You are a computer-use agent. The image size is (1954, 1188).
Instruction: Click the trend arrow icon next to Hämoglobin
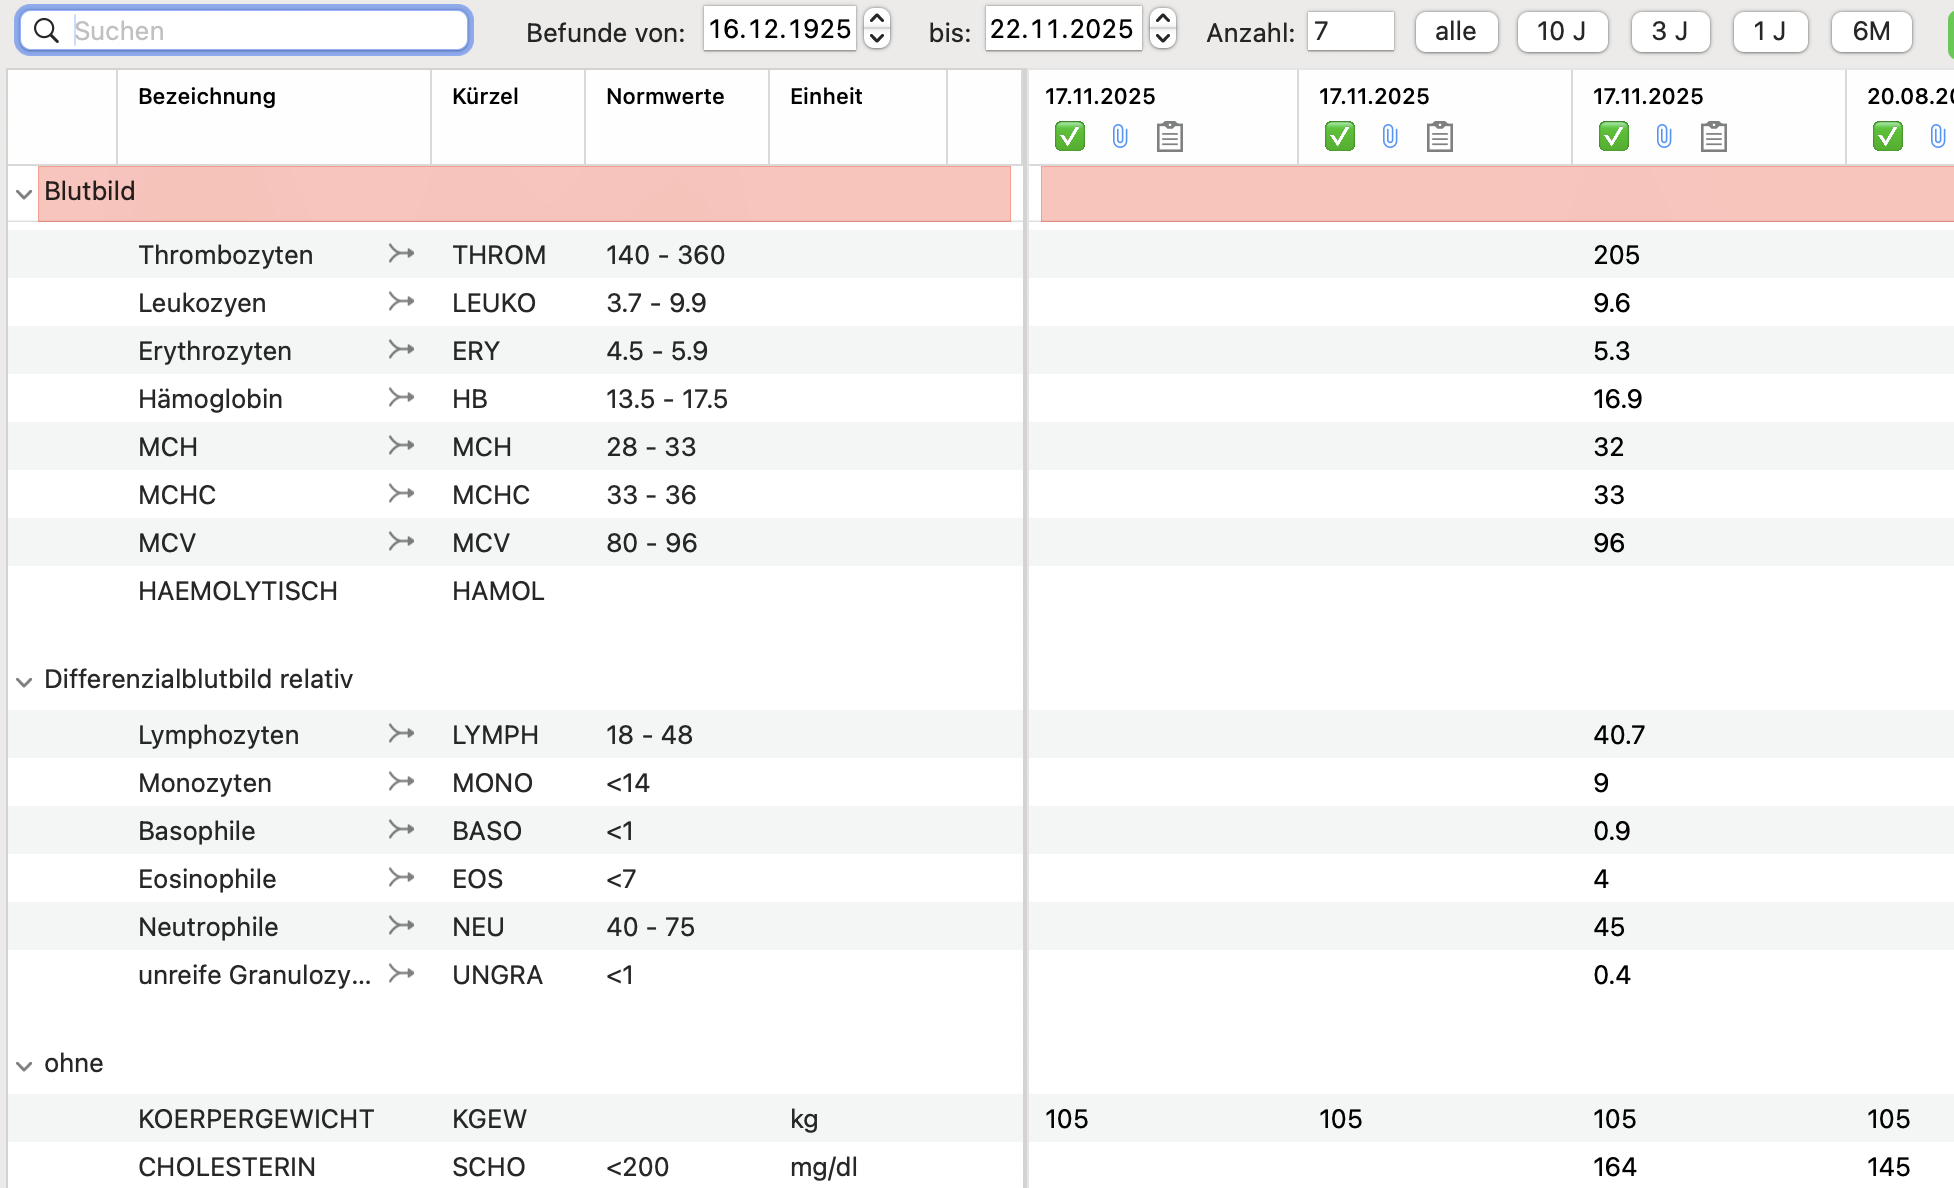401,398
